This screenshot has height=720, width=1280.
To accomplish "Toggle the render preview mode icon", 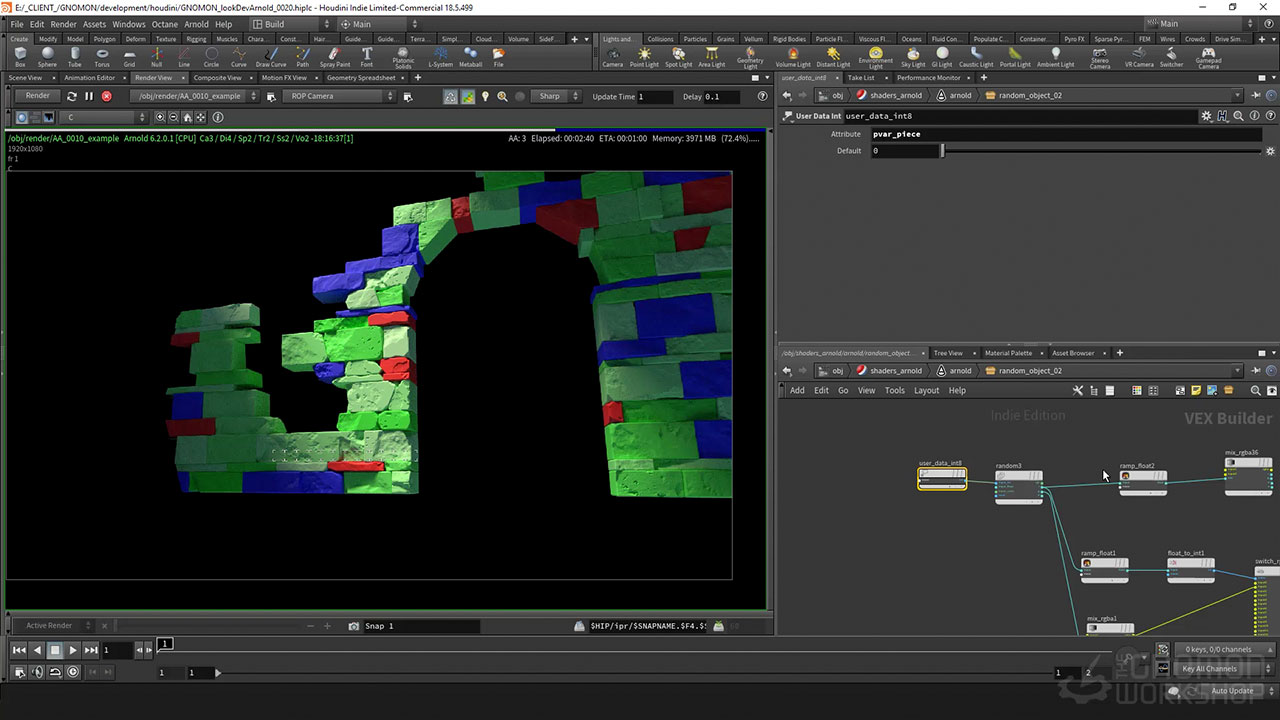I will click(x=450, y=96).
